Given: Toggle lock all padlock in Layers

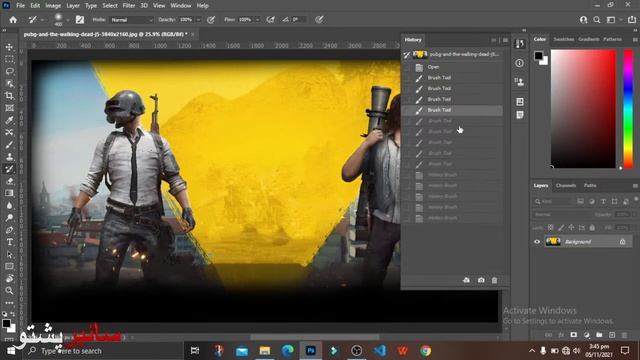Looking at the screenshot, I should [592, 227].
